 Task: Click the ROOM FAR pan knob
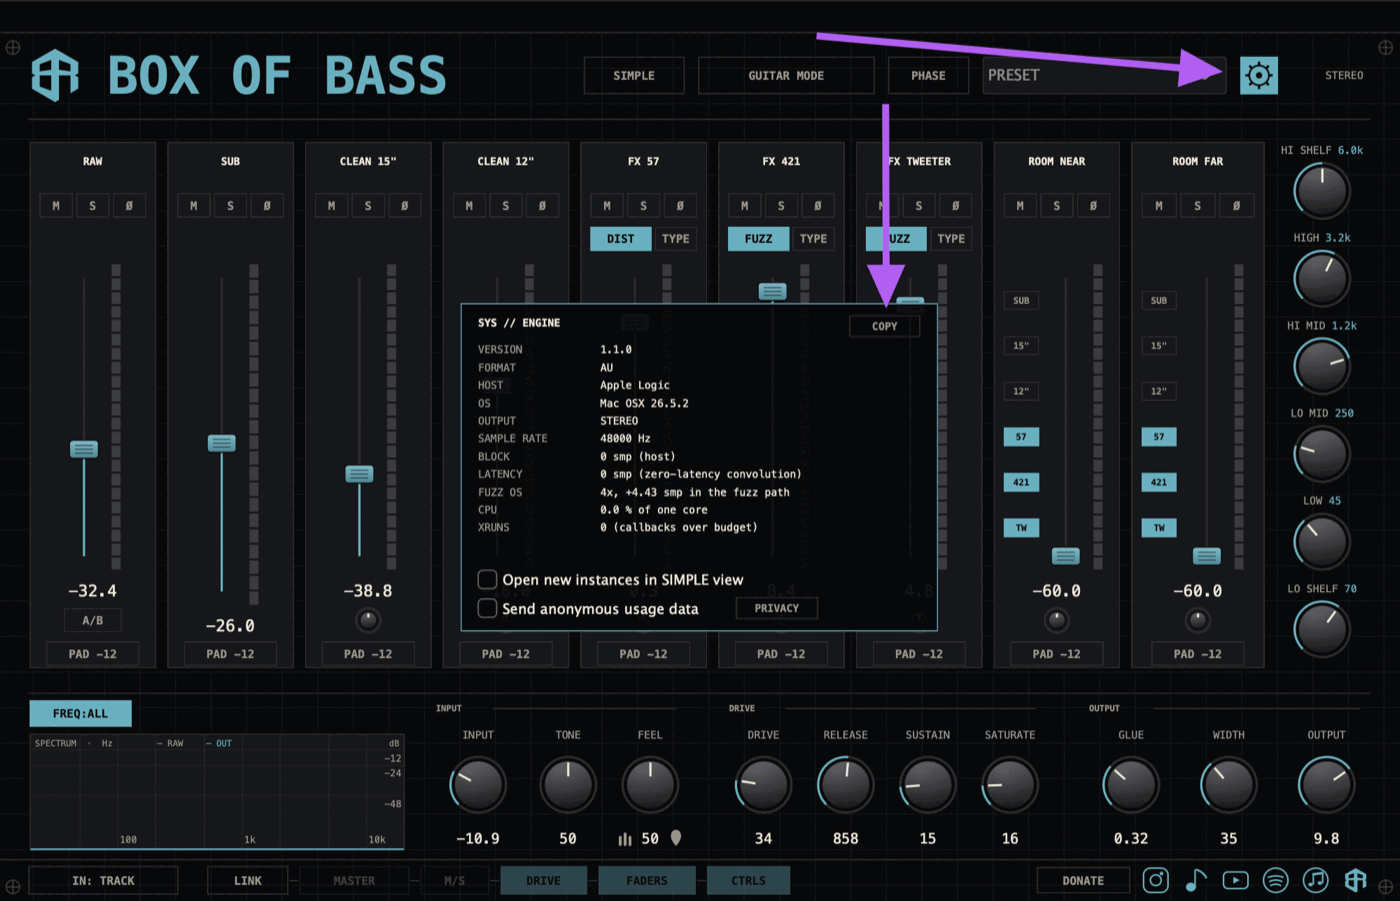pos(1197,621)
